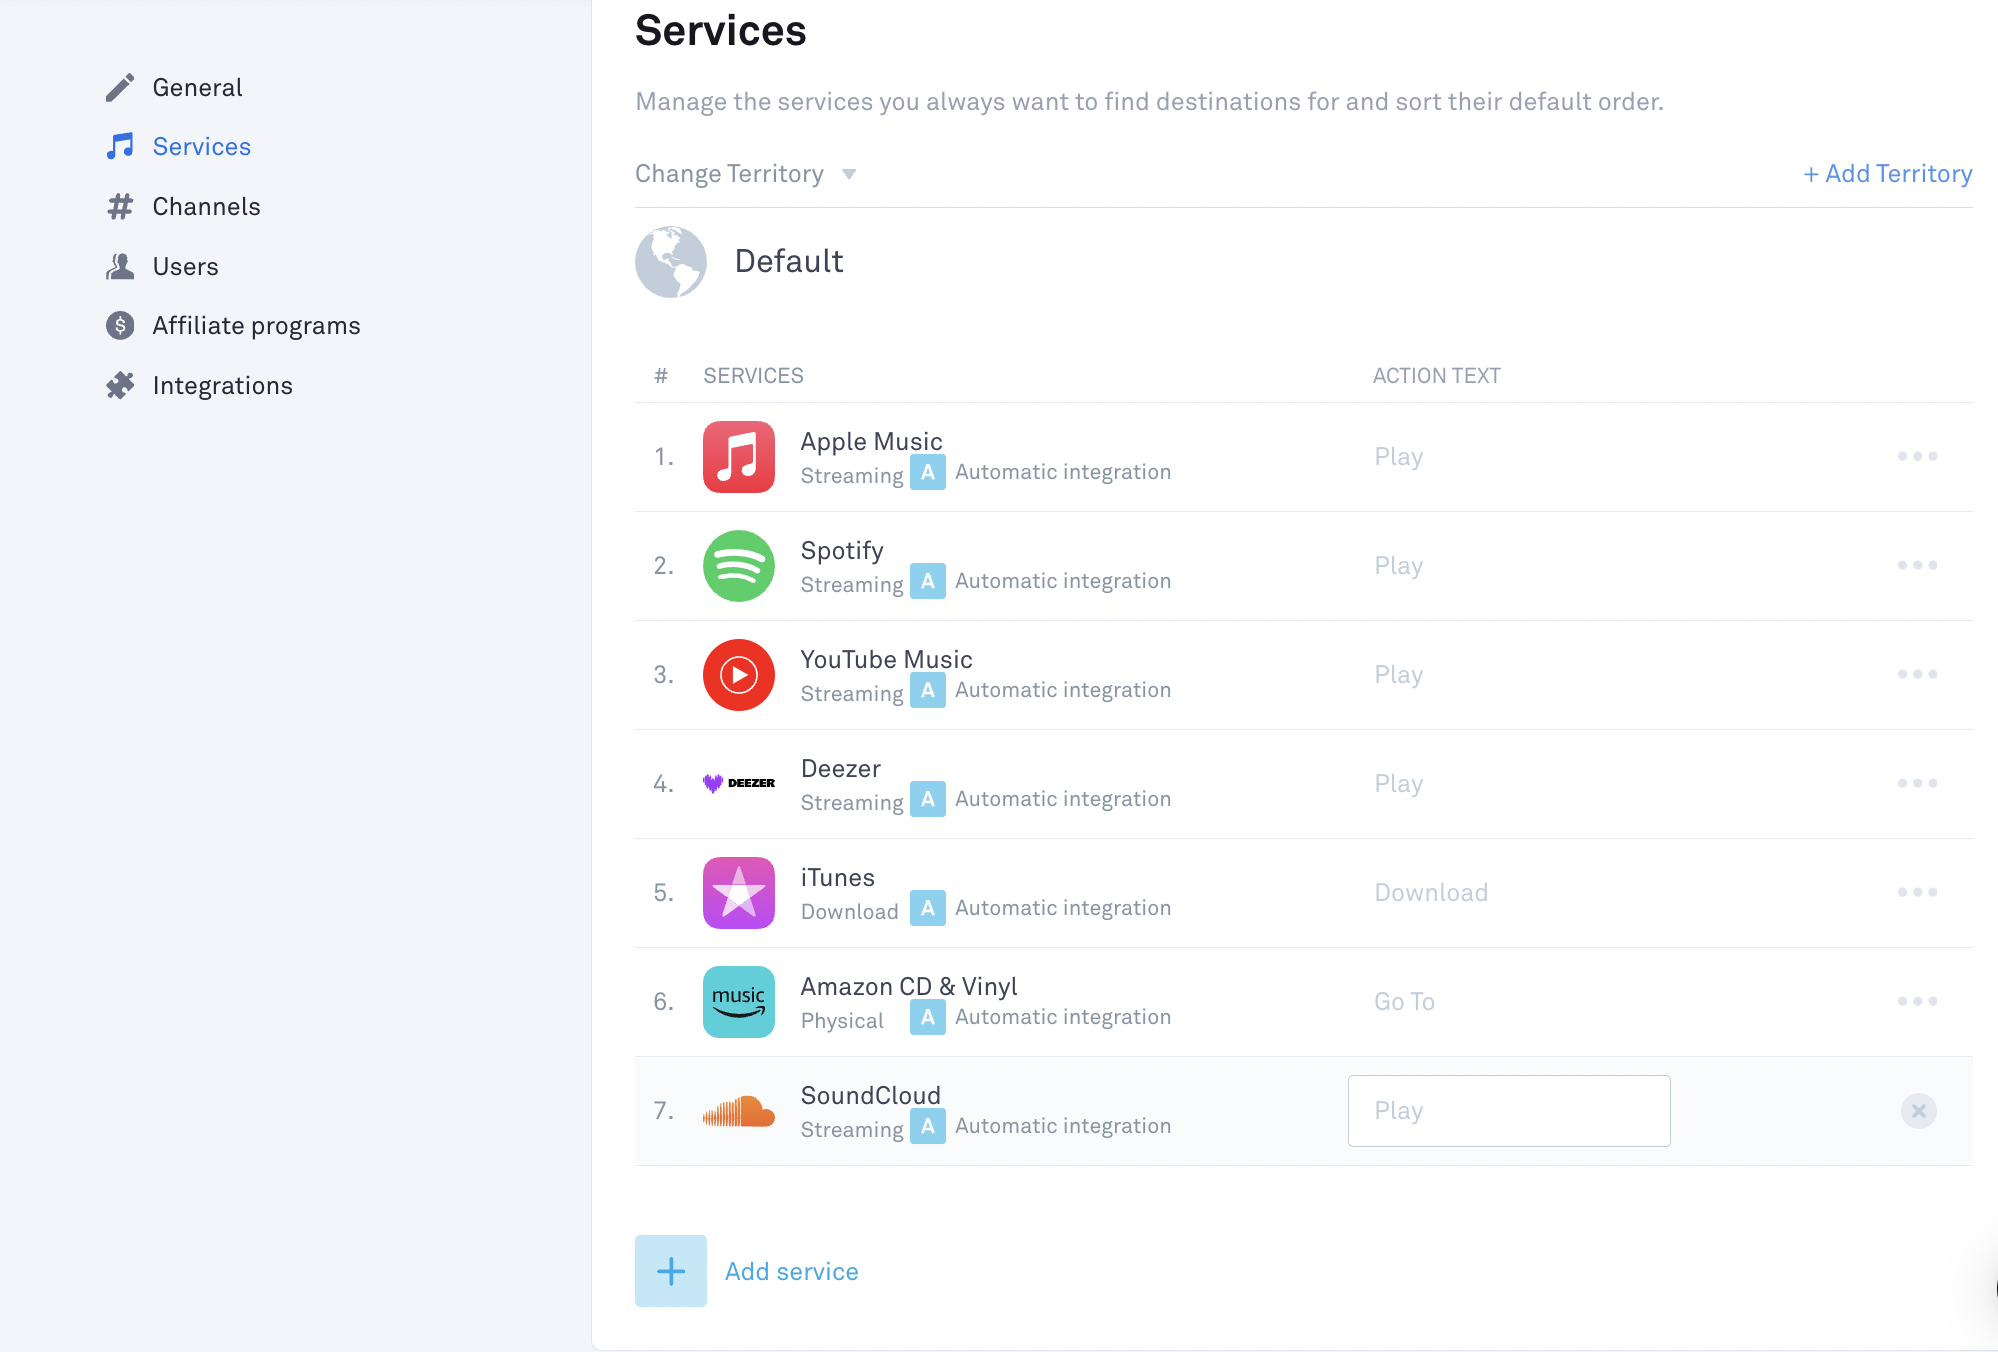The height and width of the screenshot is (1352, 1998).
Task: Click the Add Territory link
Action: (x=1887, y=174)
